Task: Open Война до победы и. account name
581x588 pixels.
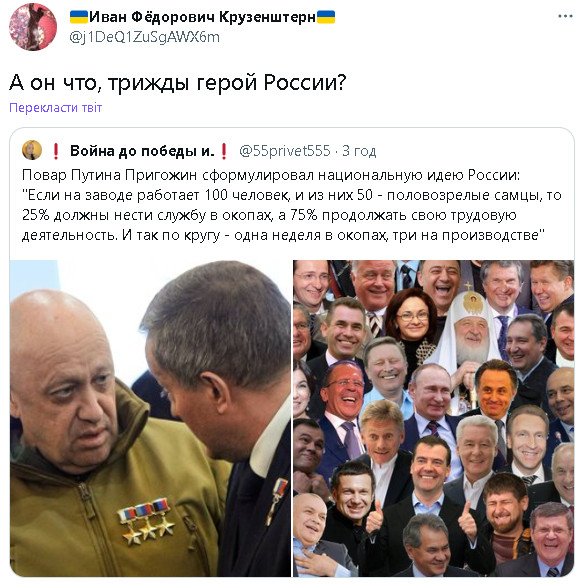Action: pyautogui.click(x=142, y=151)
